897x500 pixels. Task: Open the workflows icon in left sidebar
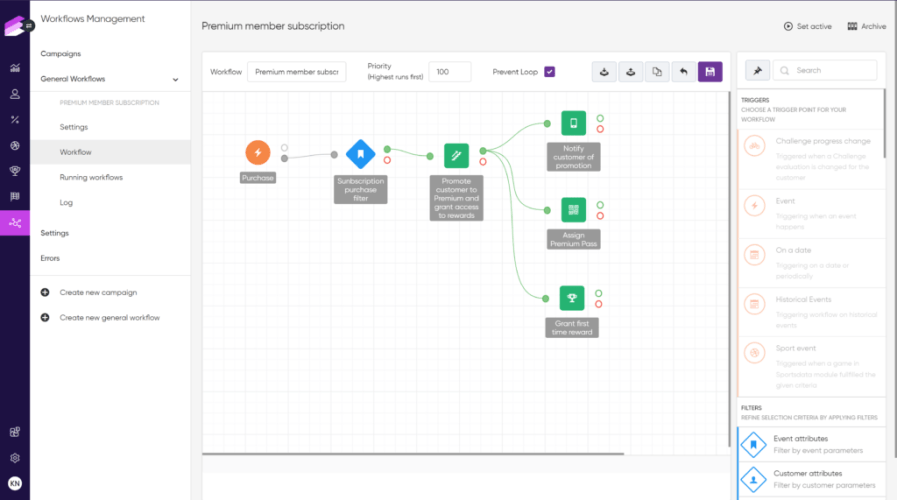pos(14,223)
